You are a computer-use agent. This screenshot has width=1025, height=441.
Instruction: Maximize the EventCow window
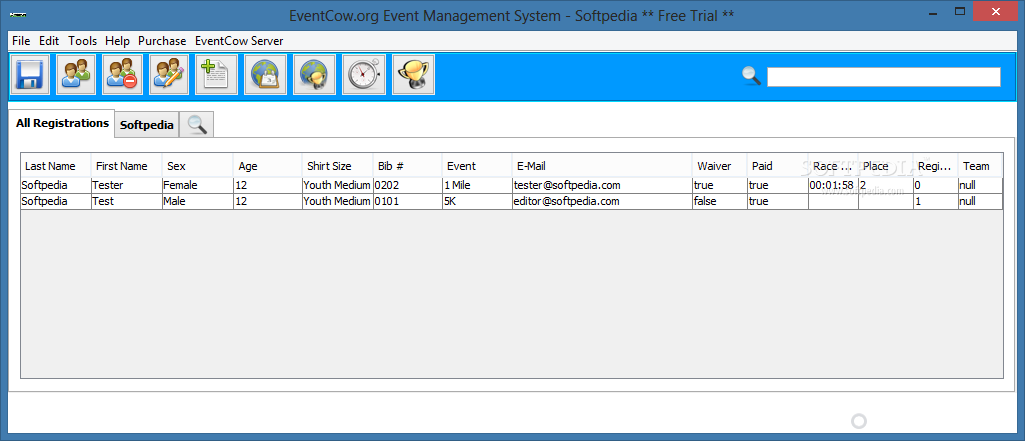pyautogui.click(x=960, y=11)
